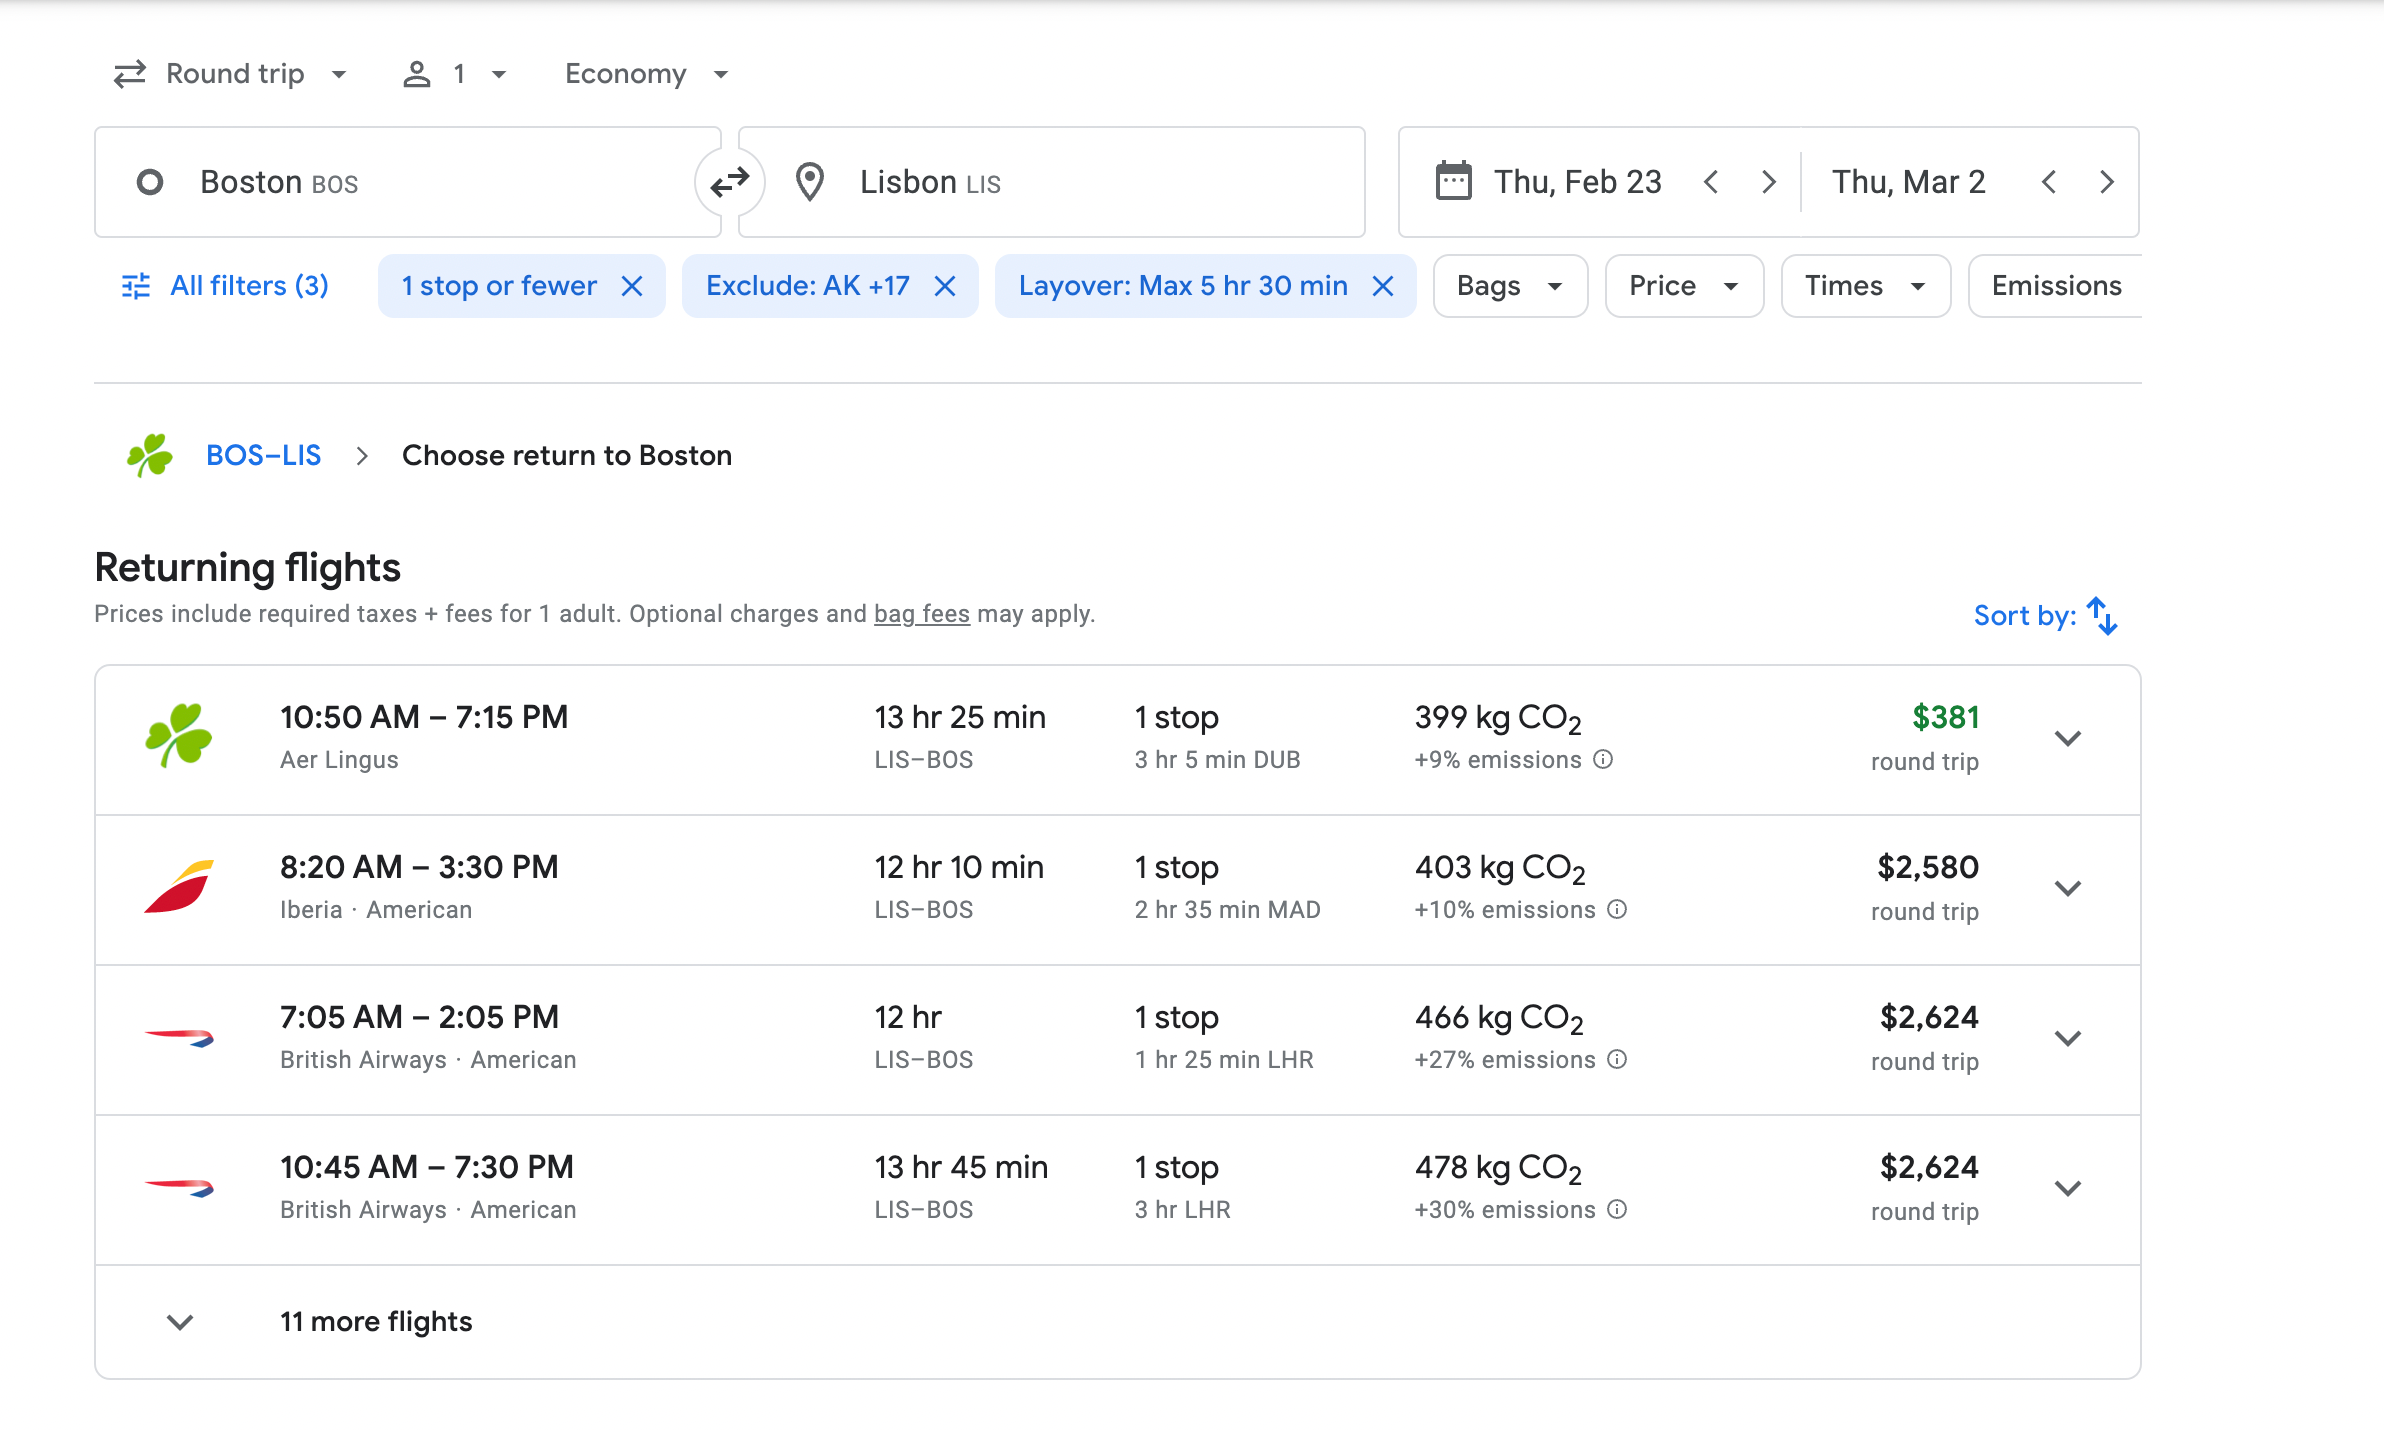2384x1430 pixels.
Task: Go to previous departure date from Feb 23
Action: [1711, 182]
